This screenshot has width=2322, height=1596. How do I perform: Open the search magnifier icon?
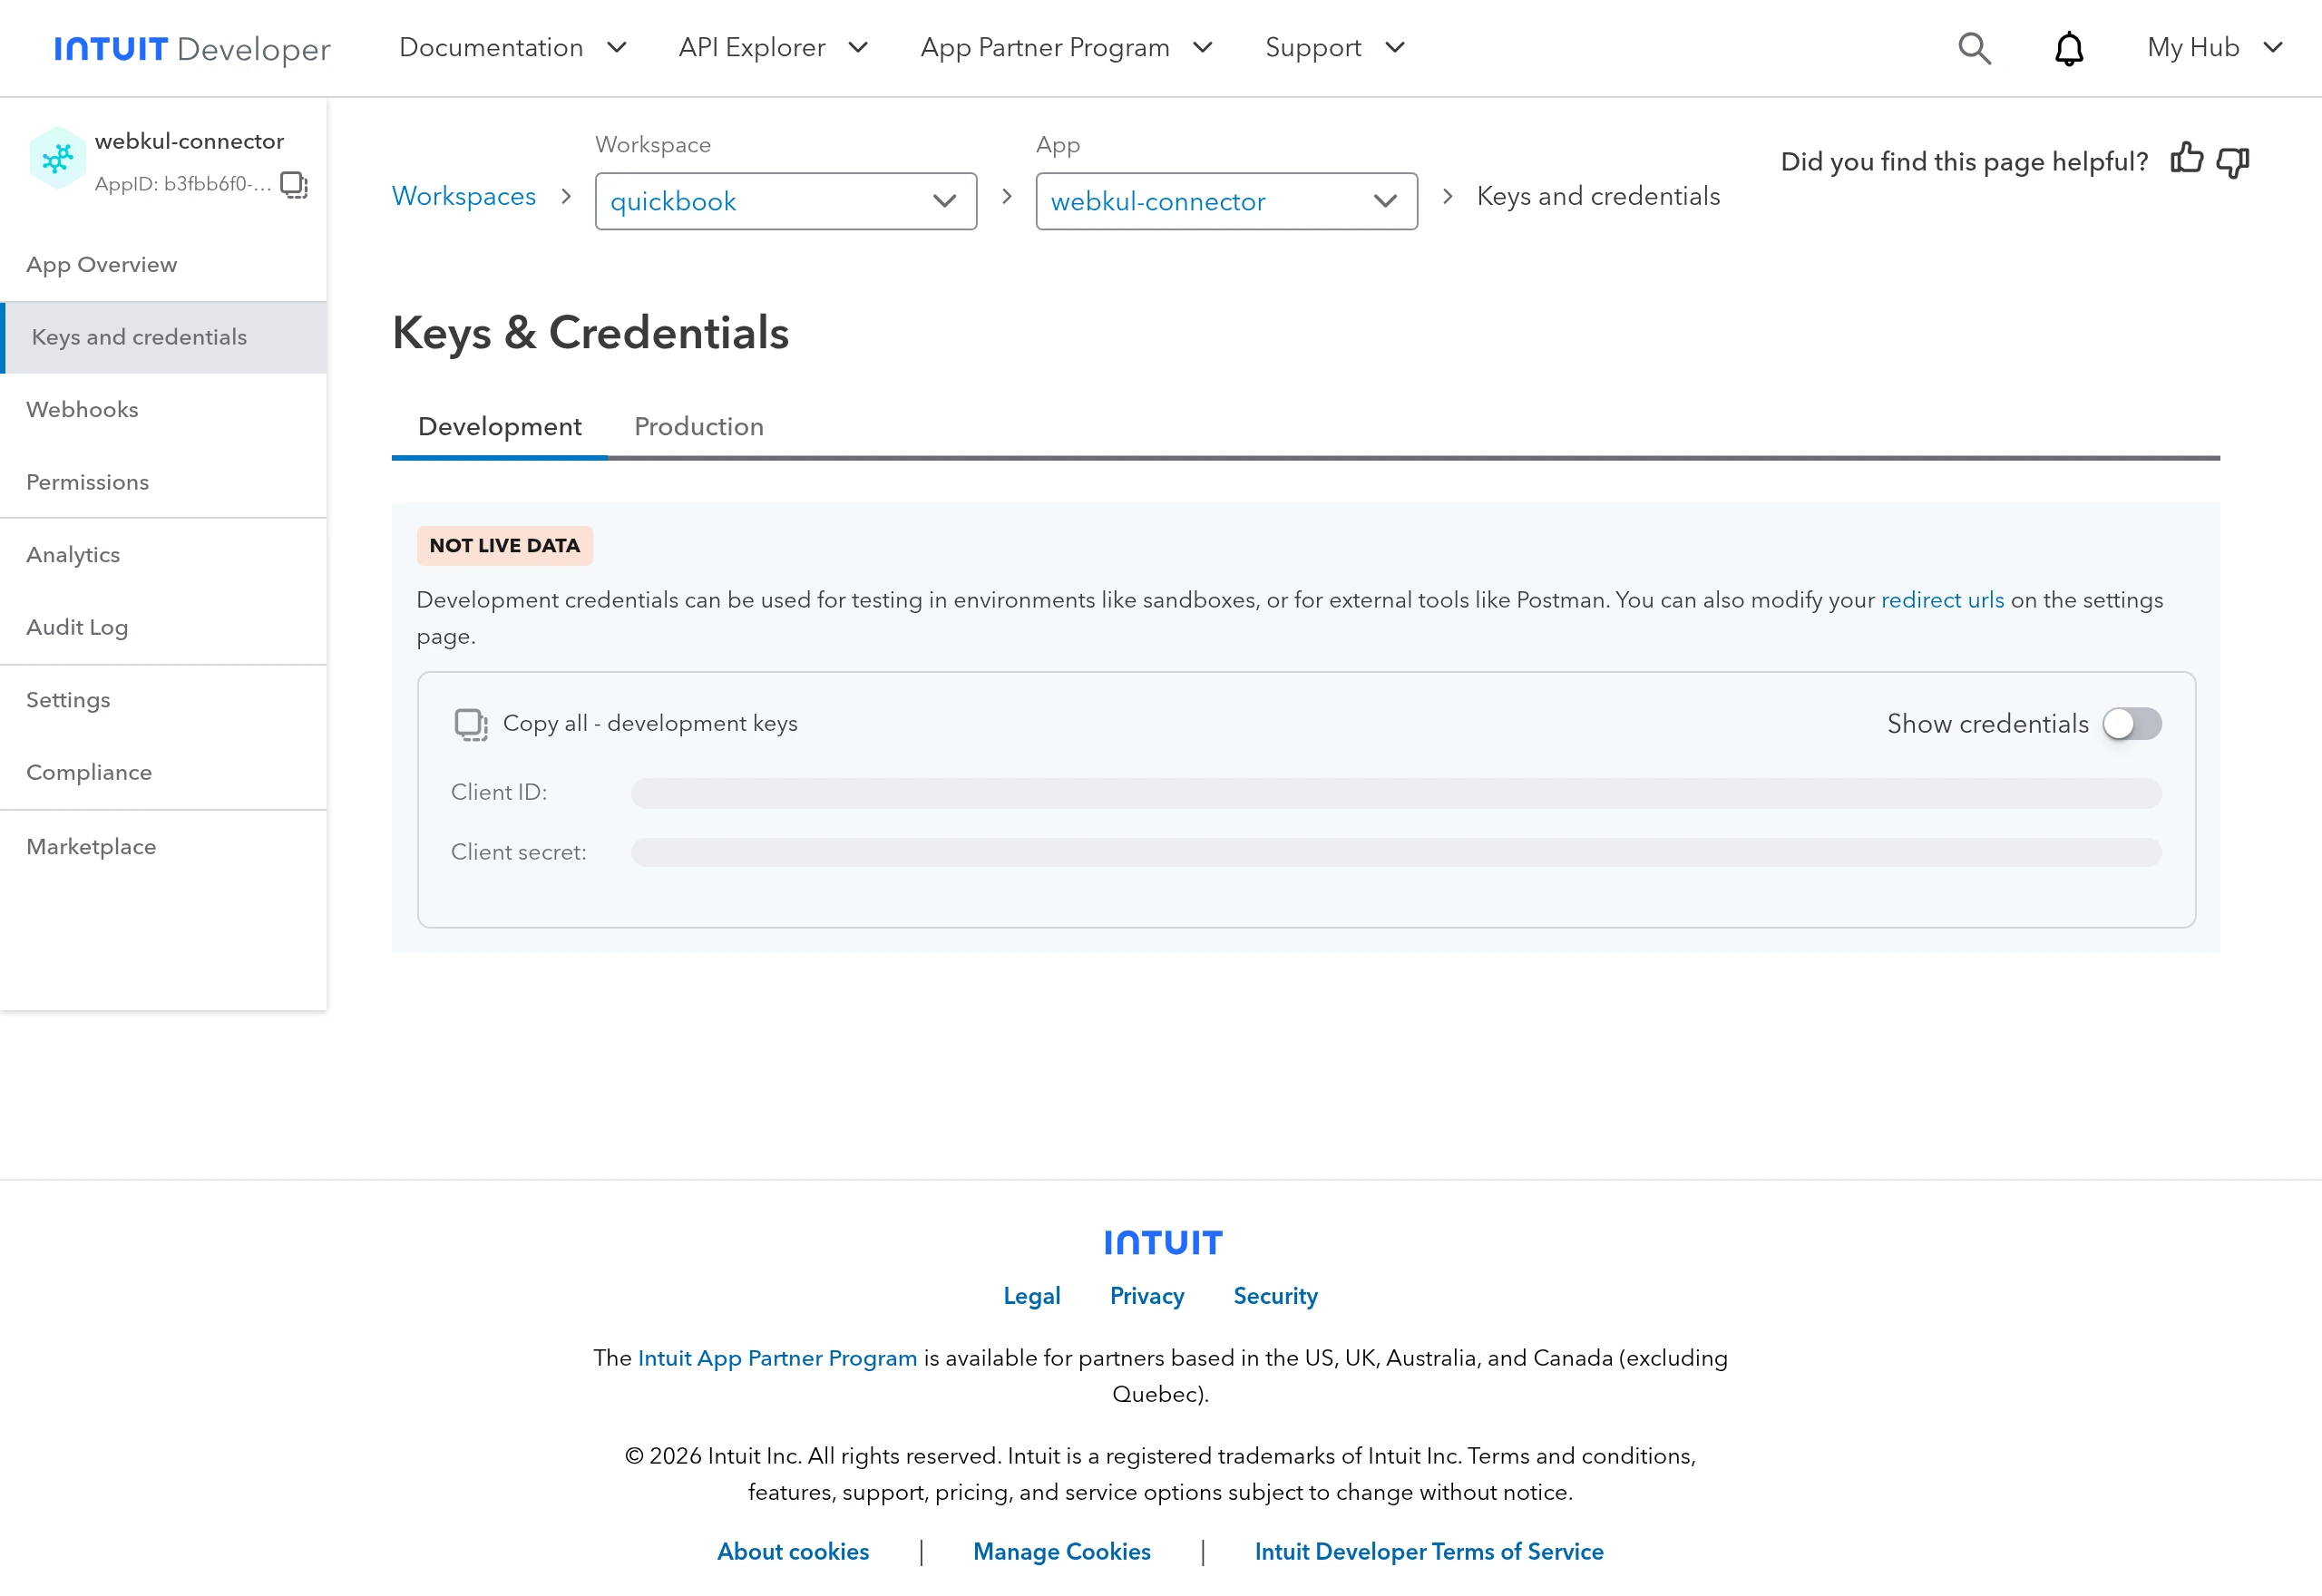pyautogui.click(x=1973, y=48)
